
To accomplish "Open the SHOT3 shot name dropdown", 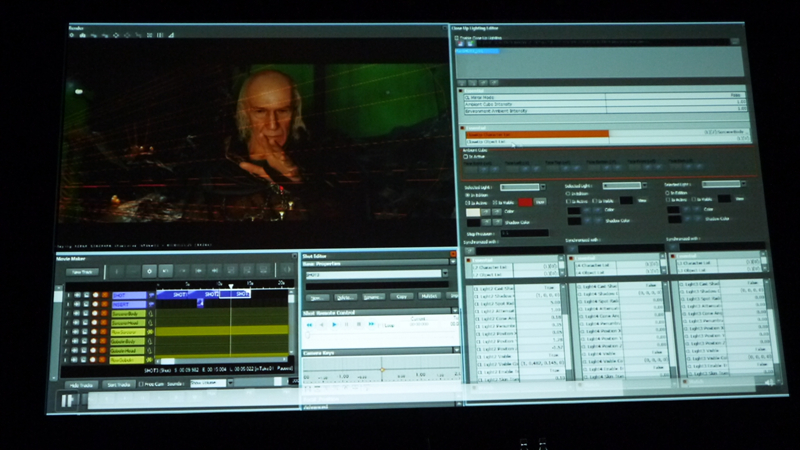I will click(445, 274).
